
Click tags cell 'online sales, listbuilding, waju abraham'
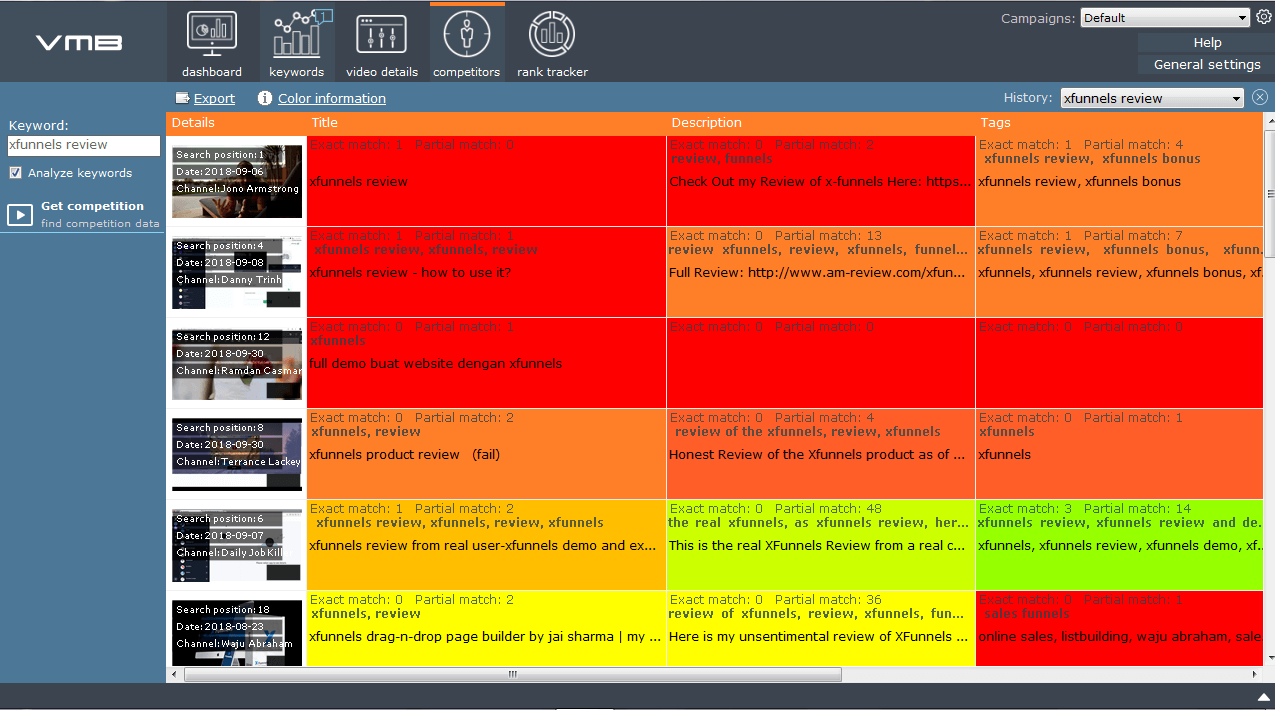coord(1119,628)
